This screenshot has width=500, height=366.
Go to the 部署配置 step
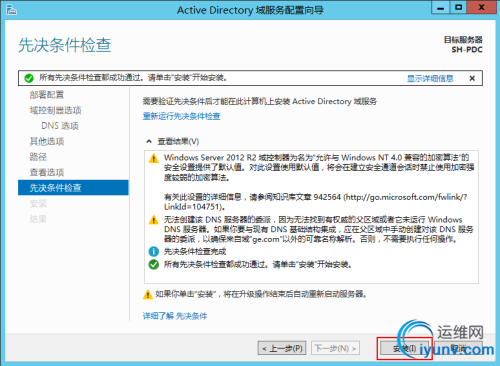click(47, 95)
